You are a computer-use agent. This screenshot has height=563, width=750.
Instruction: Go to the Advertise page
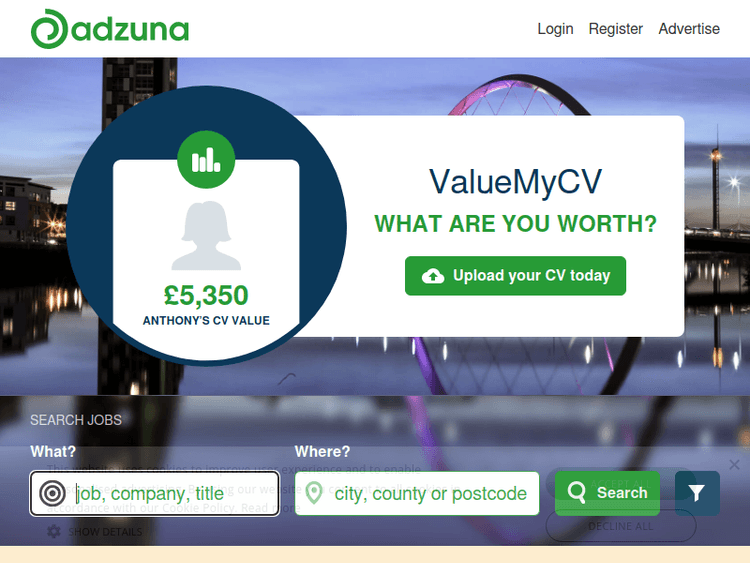(689, 29)
